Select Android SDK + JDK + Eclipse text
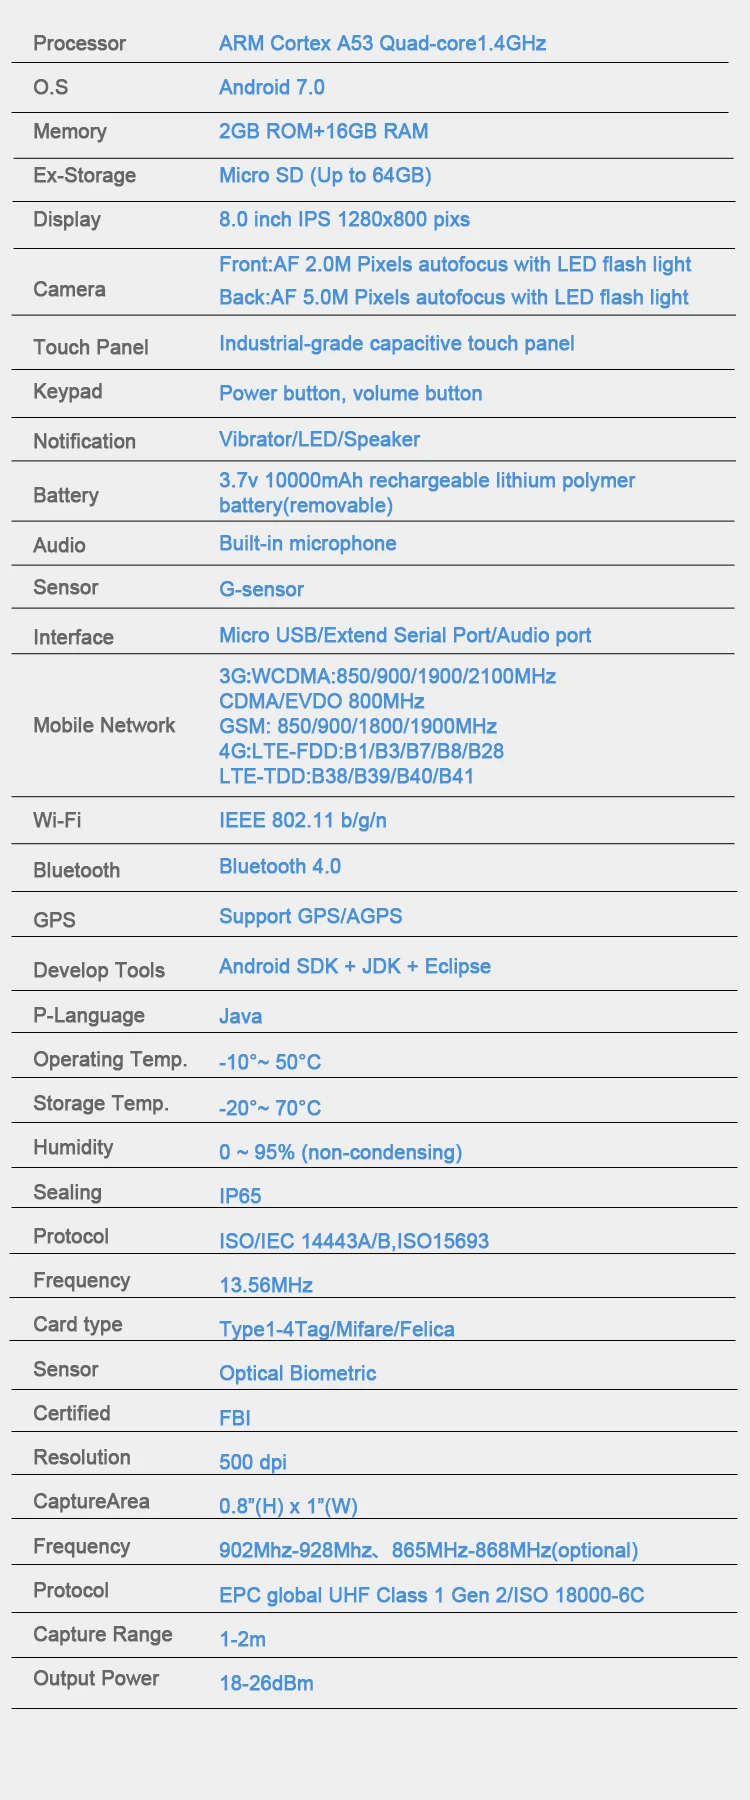750x1800 pixels. click(x=354, y=966)
